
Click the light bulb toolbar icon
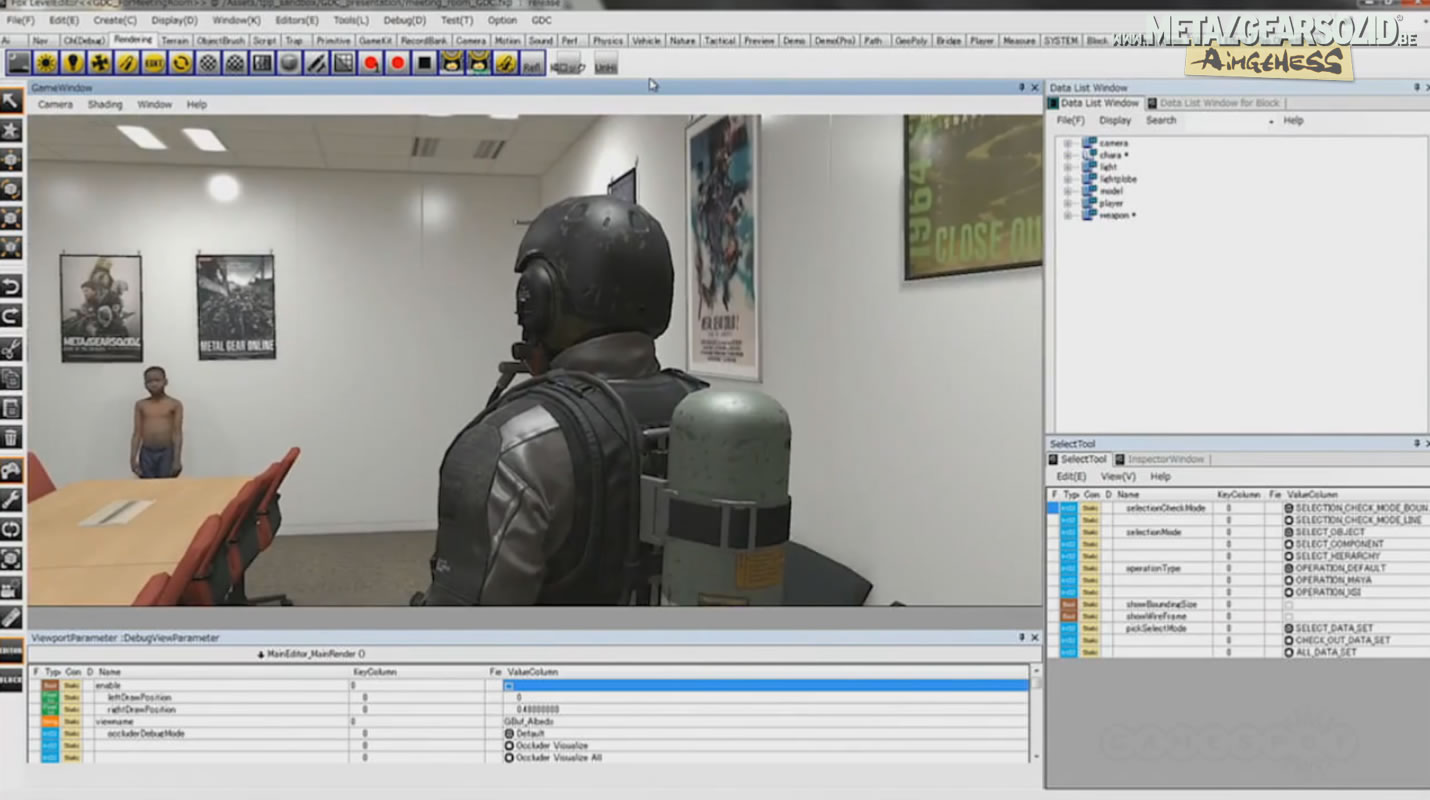pyautogui.click(x=72, y=64)
